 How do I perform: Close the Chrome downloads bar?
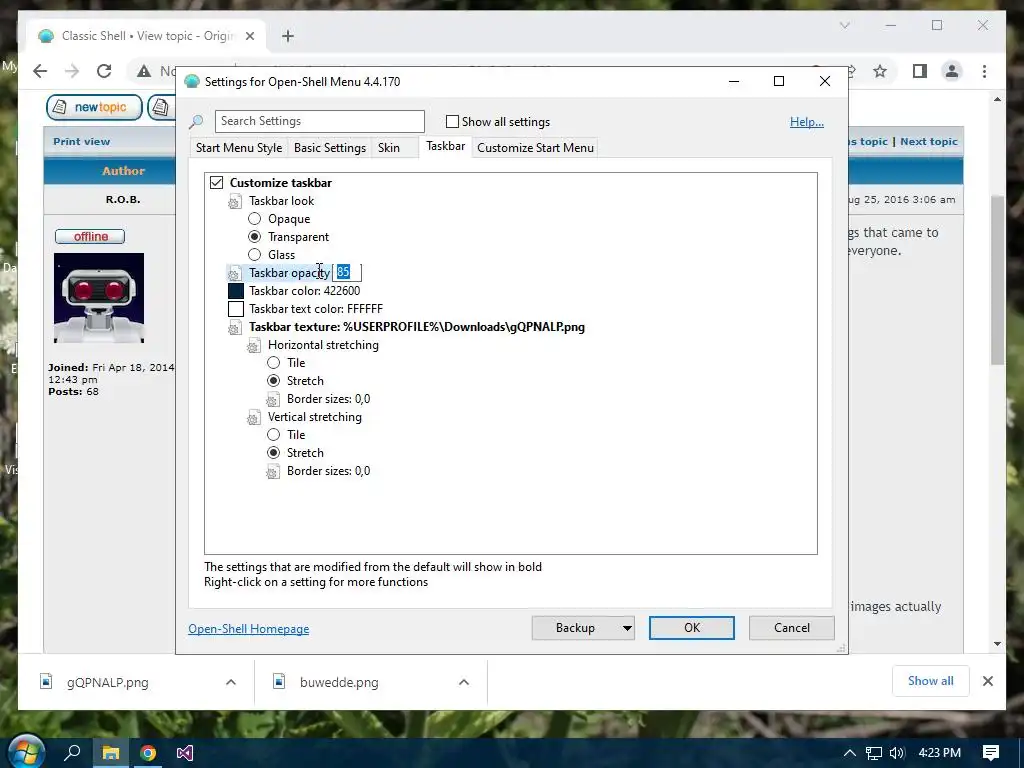click(x=987, y=681)
